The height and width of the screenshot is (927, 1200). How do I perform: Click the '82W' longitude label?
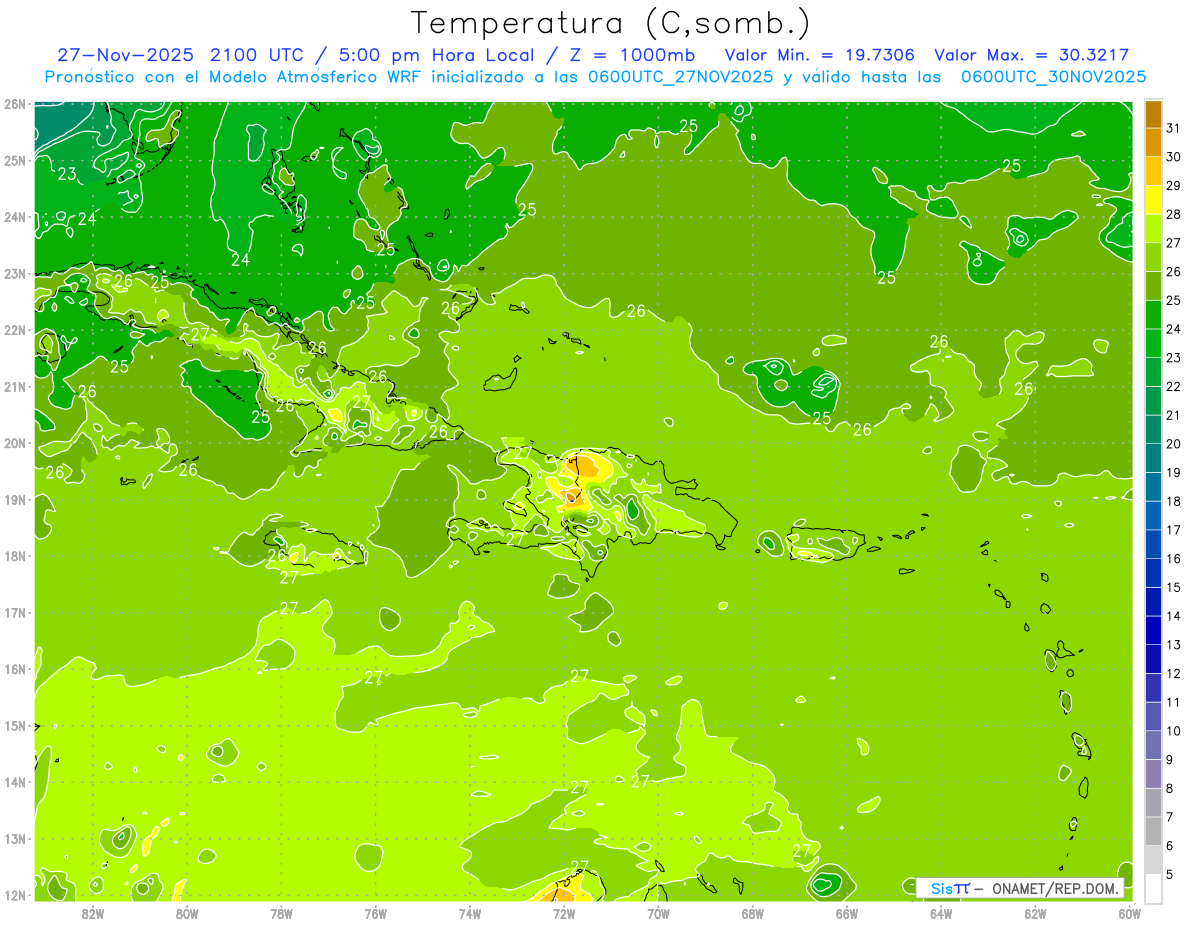coord(93,913)
